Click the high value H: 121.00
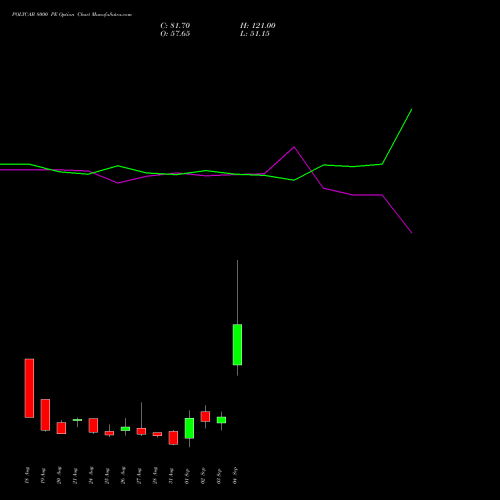The width and height of the screenshot is (500, 500). (x=258, y=26)
